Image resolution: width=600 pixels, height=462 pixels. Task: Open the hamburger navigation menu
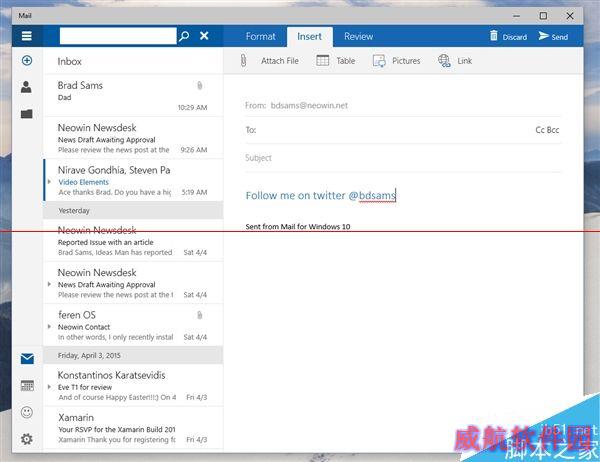(26, 36)
